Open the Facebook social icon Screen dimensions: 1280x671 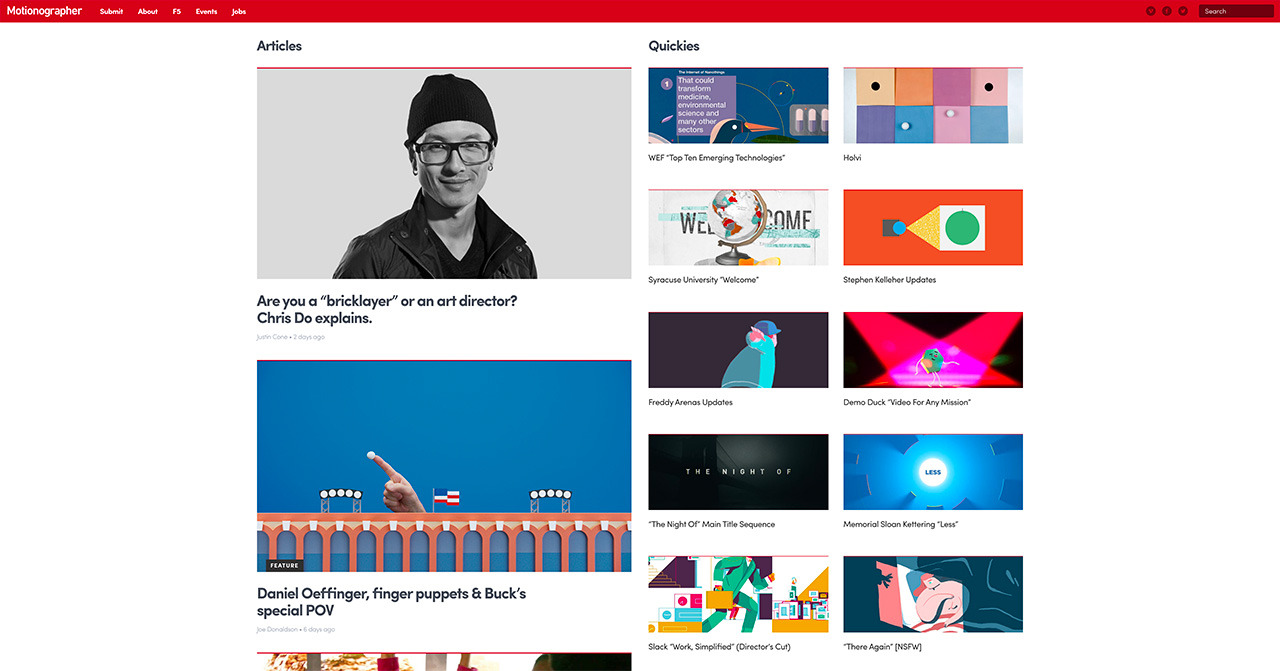click(1167, 11)
